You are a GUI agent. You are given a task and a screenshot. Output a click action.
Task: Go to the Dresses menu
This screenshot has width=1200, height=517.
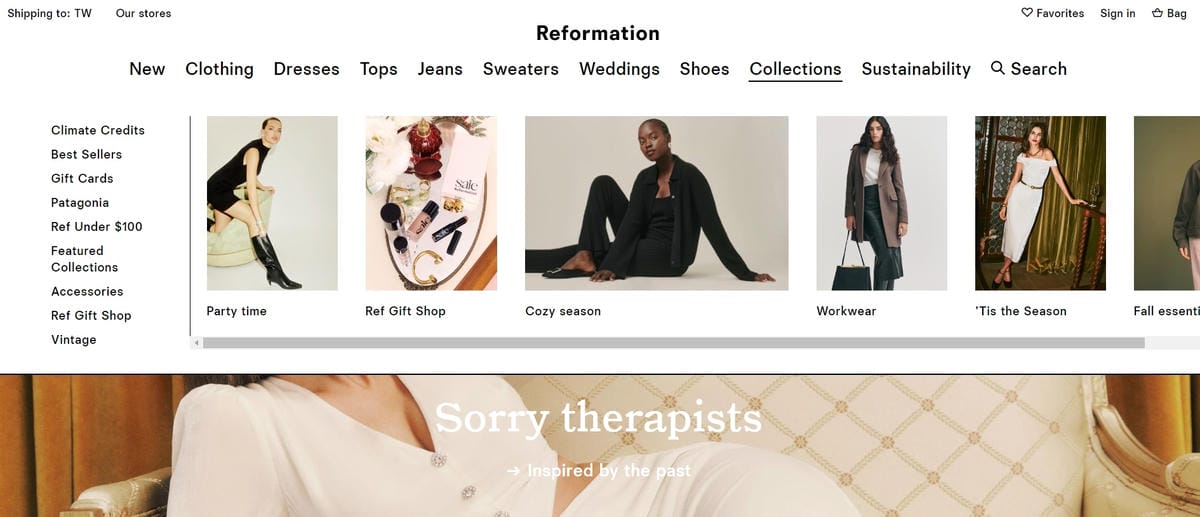coord(306,69)
